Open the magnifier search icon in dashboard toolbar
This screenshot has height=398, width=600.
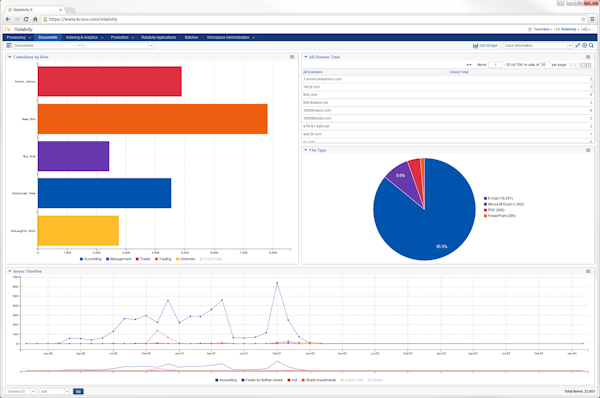click(591, 46)
